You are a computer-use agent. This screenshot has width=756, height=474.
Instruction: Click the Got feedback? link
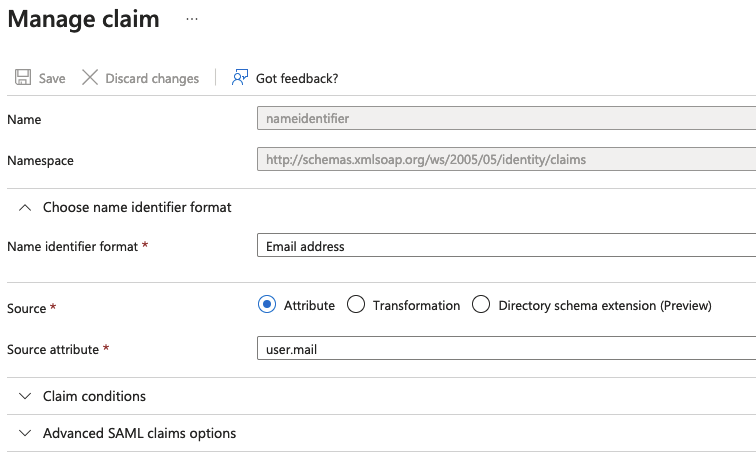click(297, 78)
